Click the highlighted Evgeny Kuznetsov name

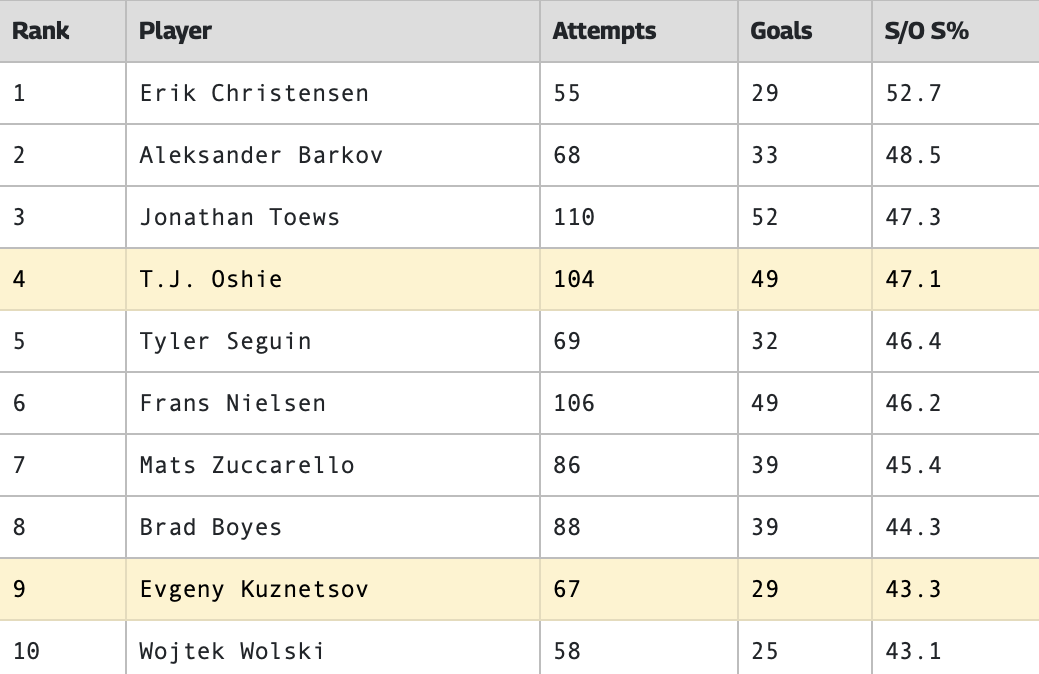[254, 589]
